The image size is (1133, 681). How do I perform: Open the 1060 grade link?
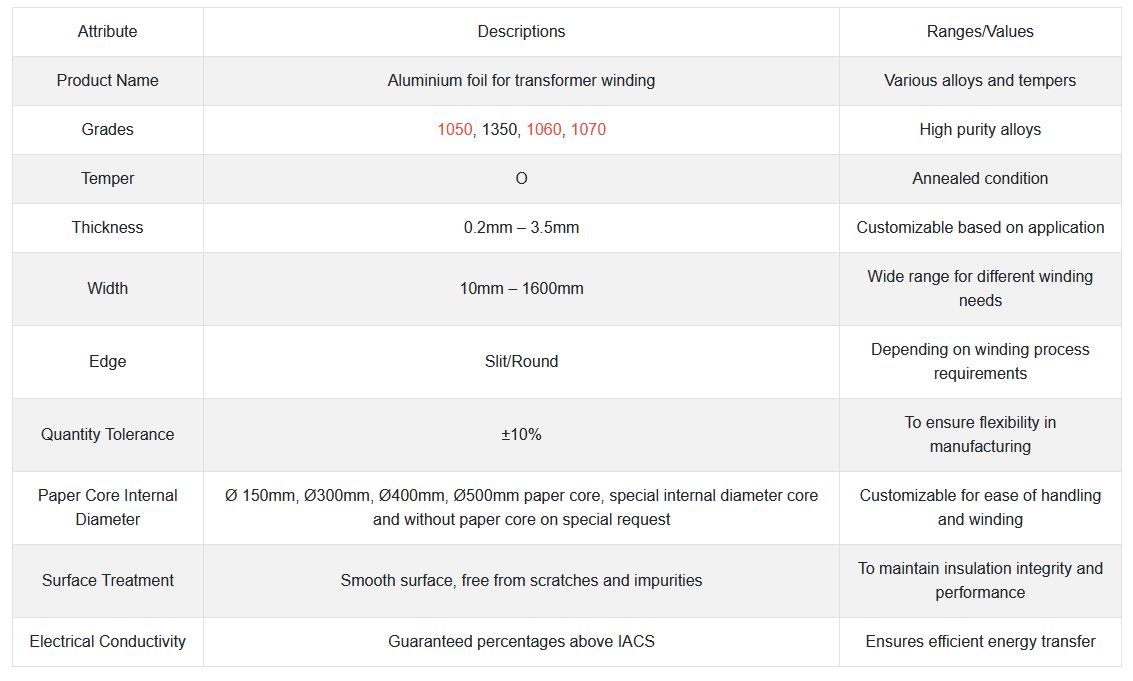pyautogui.click(x=544, y=130)
